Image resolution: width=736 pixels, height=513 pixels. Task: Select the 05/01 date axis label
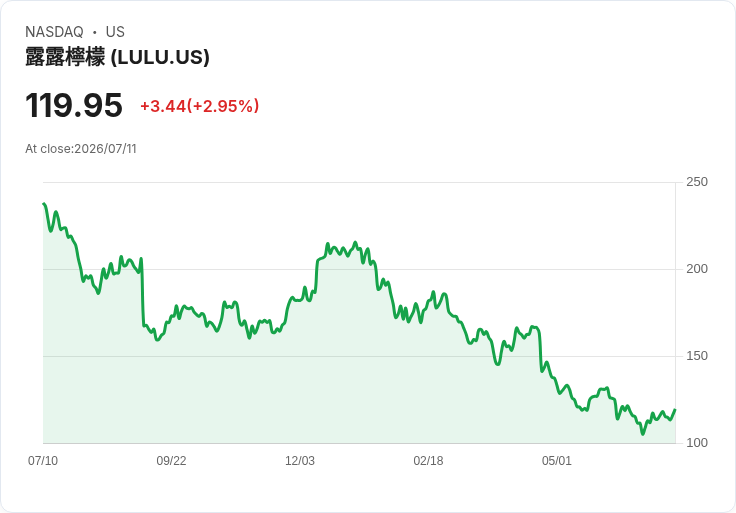(557, 461)
